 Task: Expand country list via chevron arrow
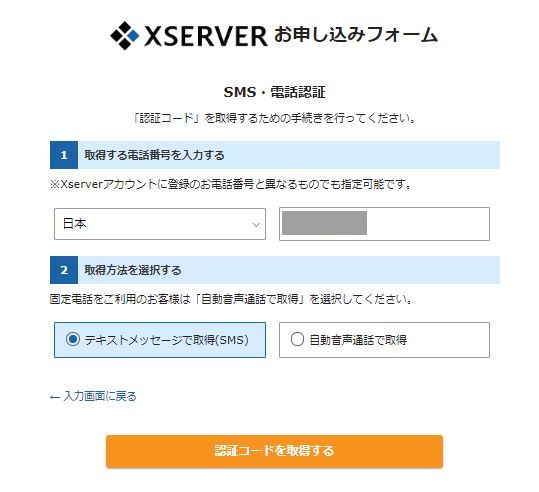click(256, 225)
